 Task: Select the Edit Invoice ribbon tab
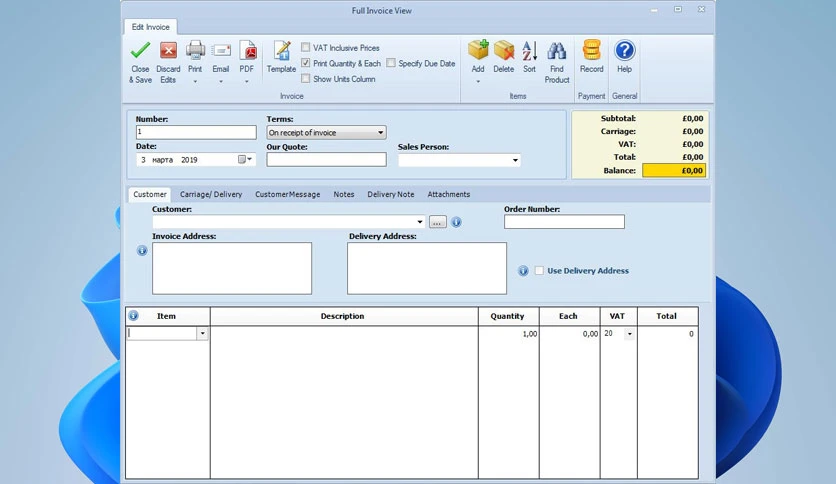point(150,27)
